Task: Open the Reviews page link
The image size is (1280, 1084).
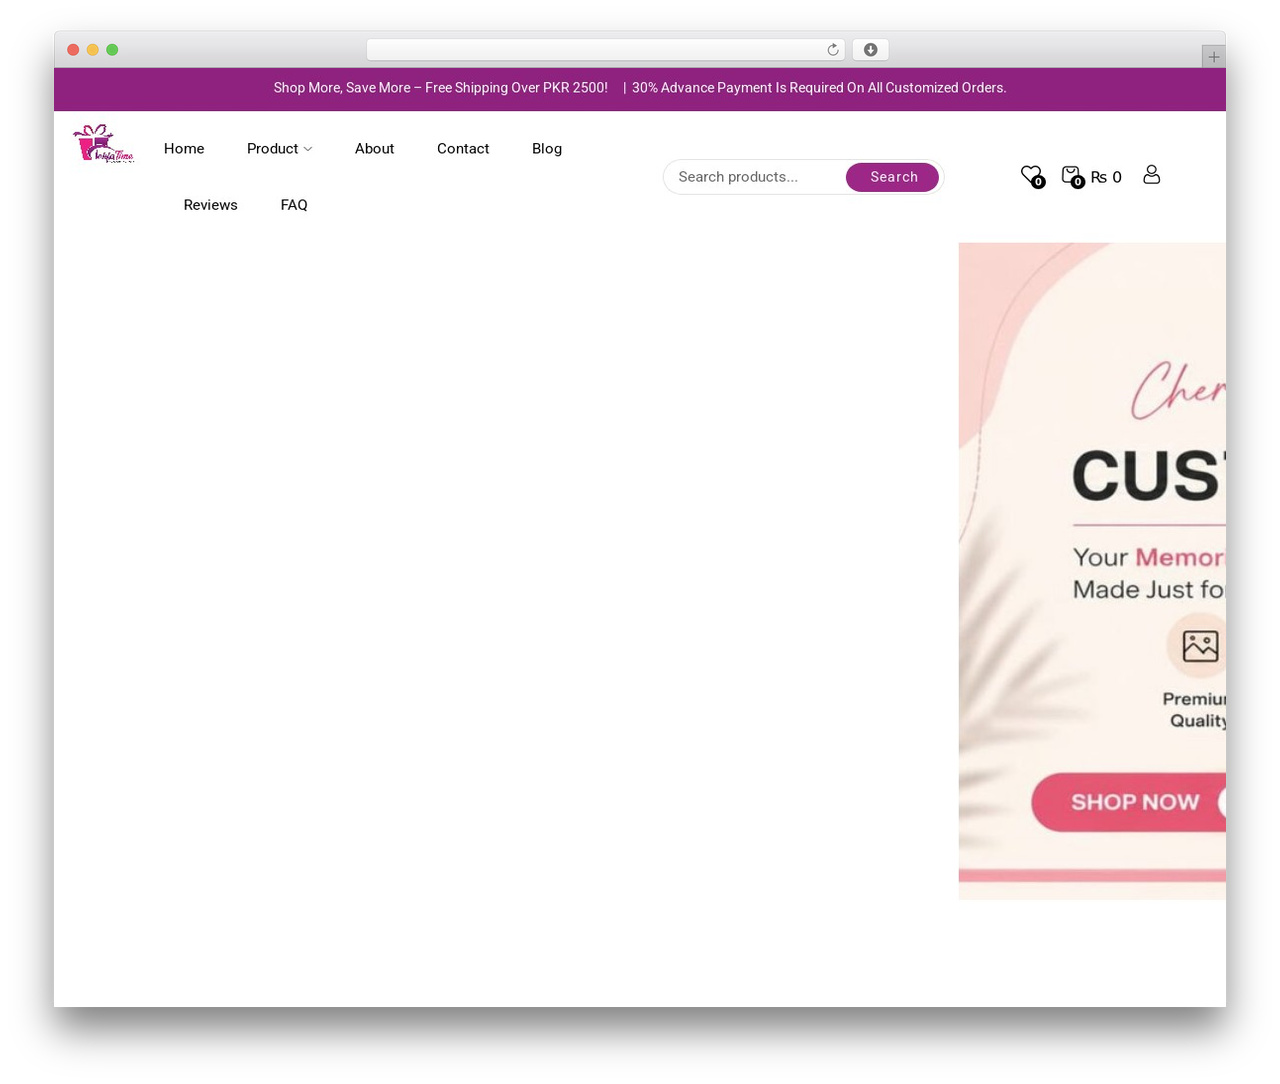Action: pyautogui.click(x=210, y=205)
